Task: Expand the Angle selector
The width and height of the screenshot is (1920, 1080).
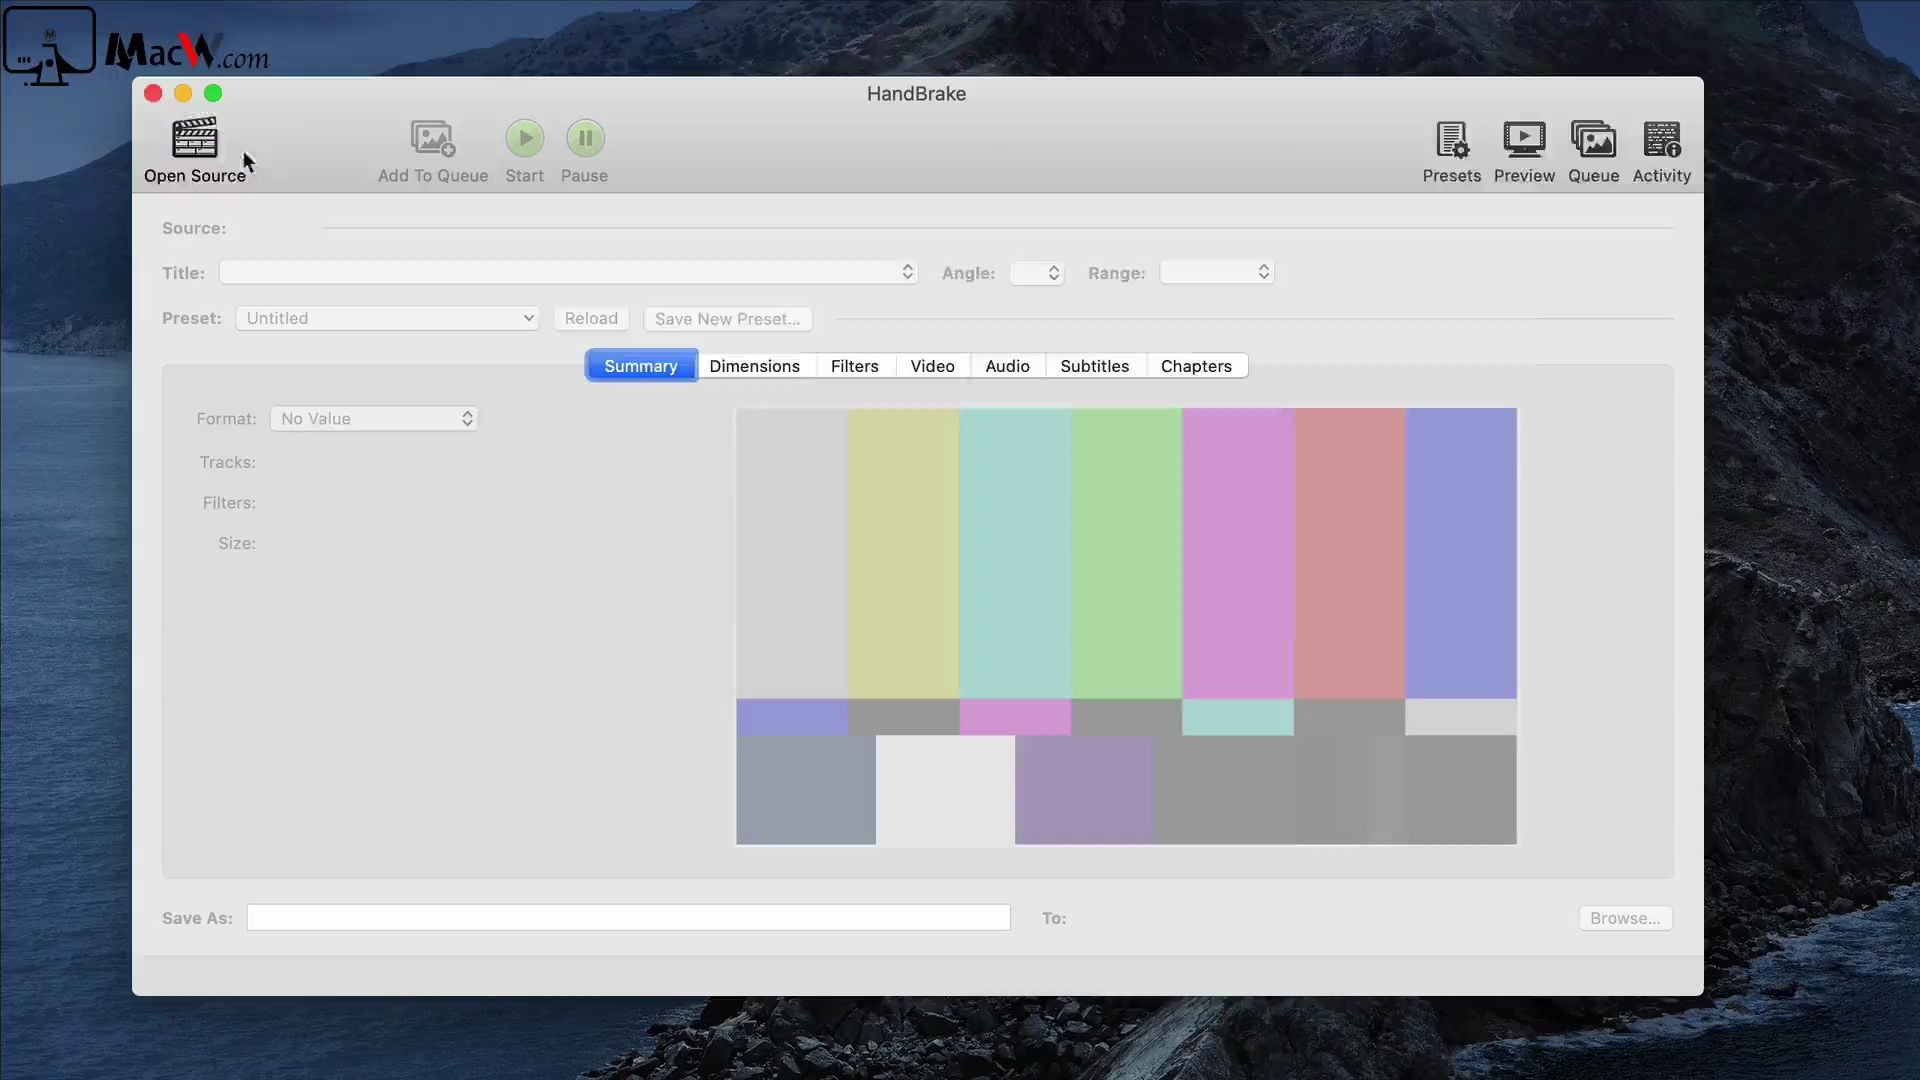Action: pos(1037,273)
